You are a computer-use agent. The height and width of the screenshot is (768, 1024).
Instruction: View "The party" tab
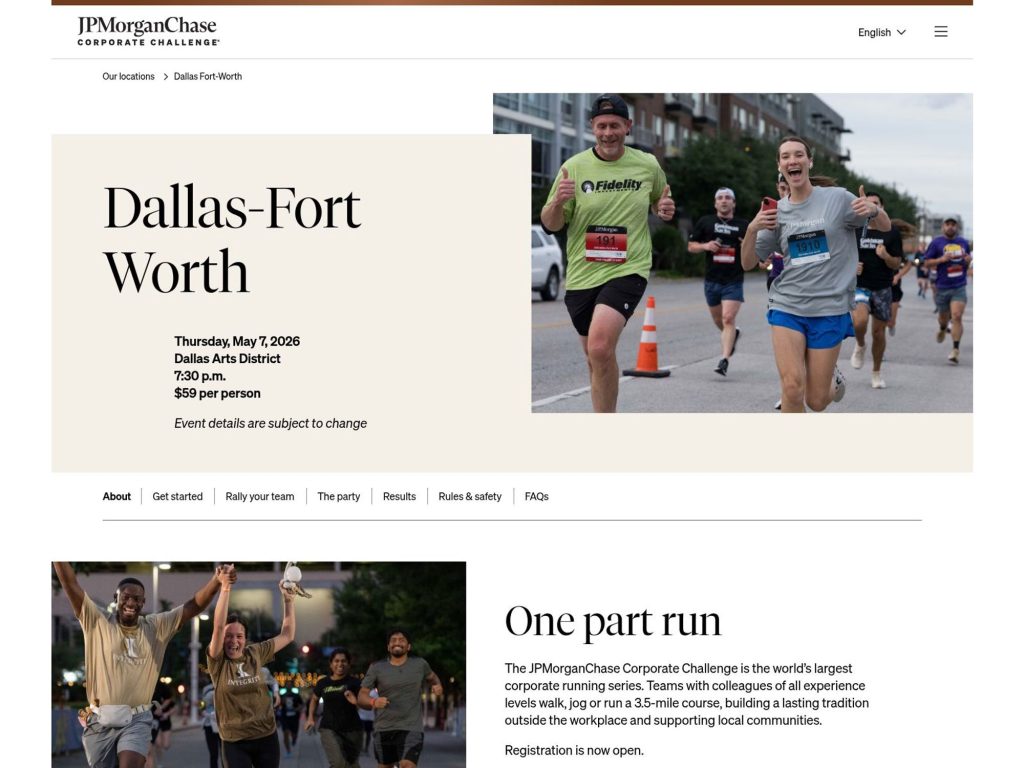(x=339, y=496)
